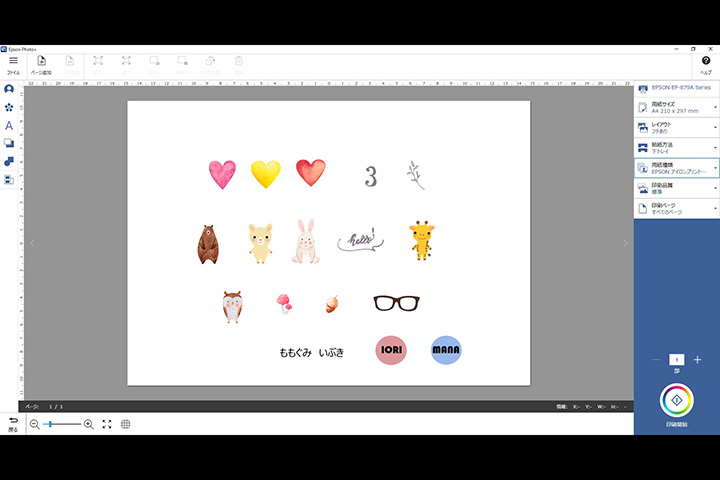Click the zoom in magnifier icon
Image resolution: width=720 pixels, height=480 pixels.
(x=89, y=424)
